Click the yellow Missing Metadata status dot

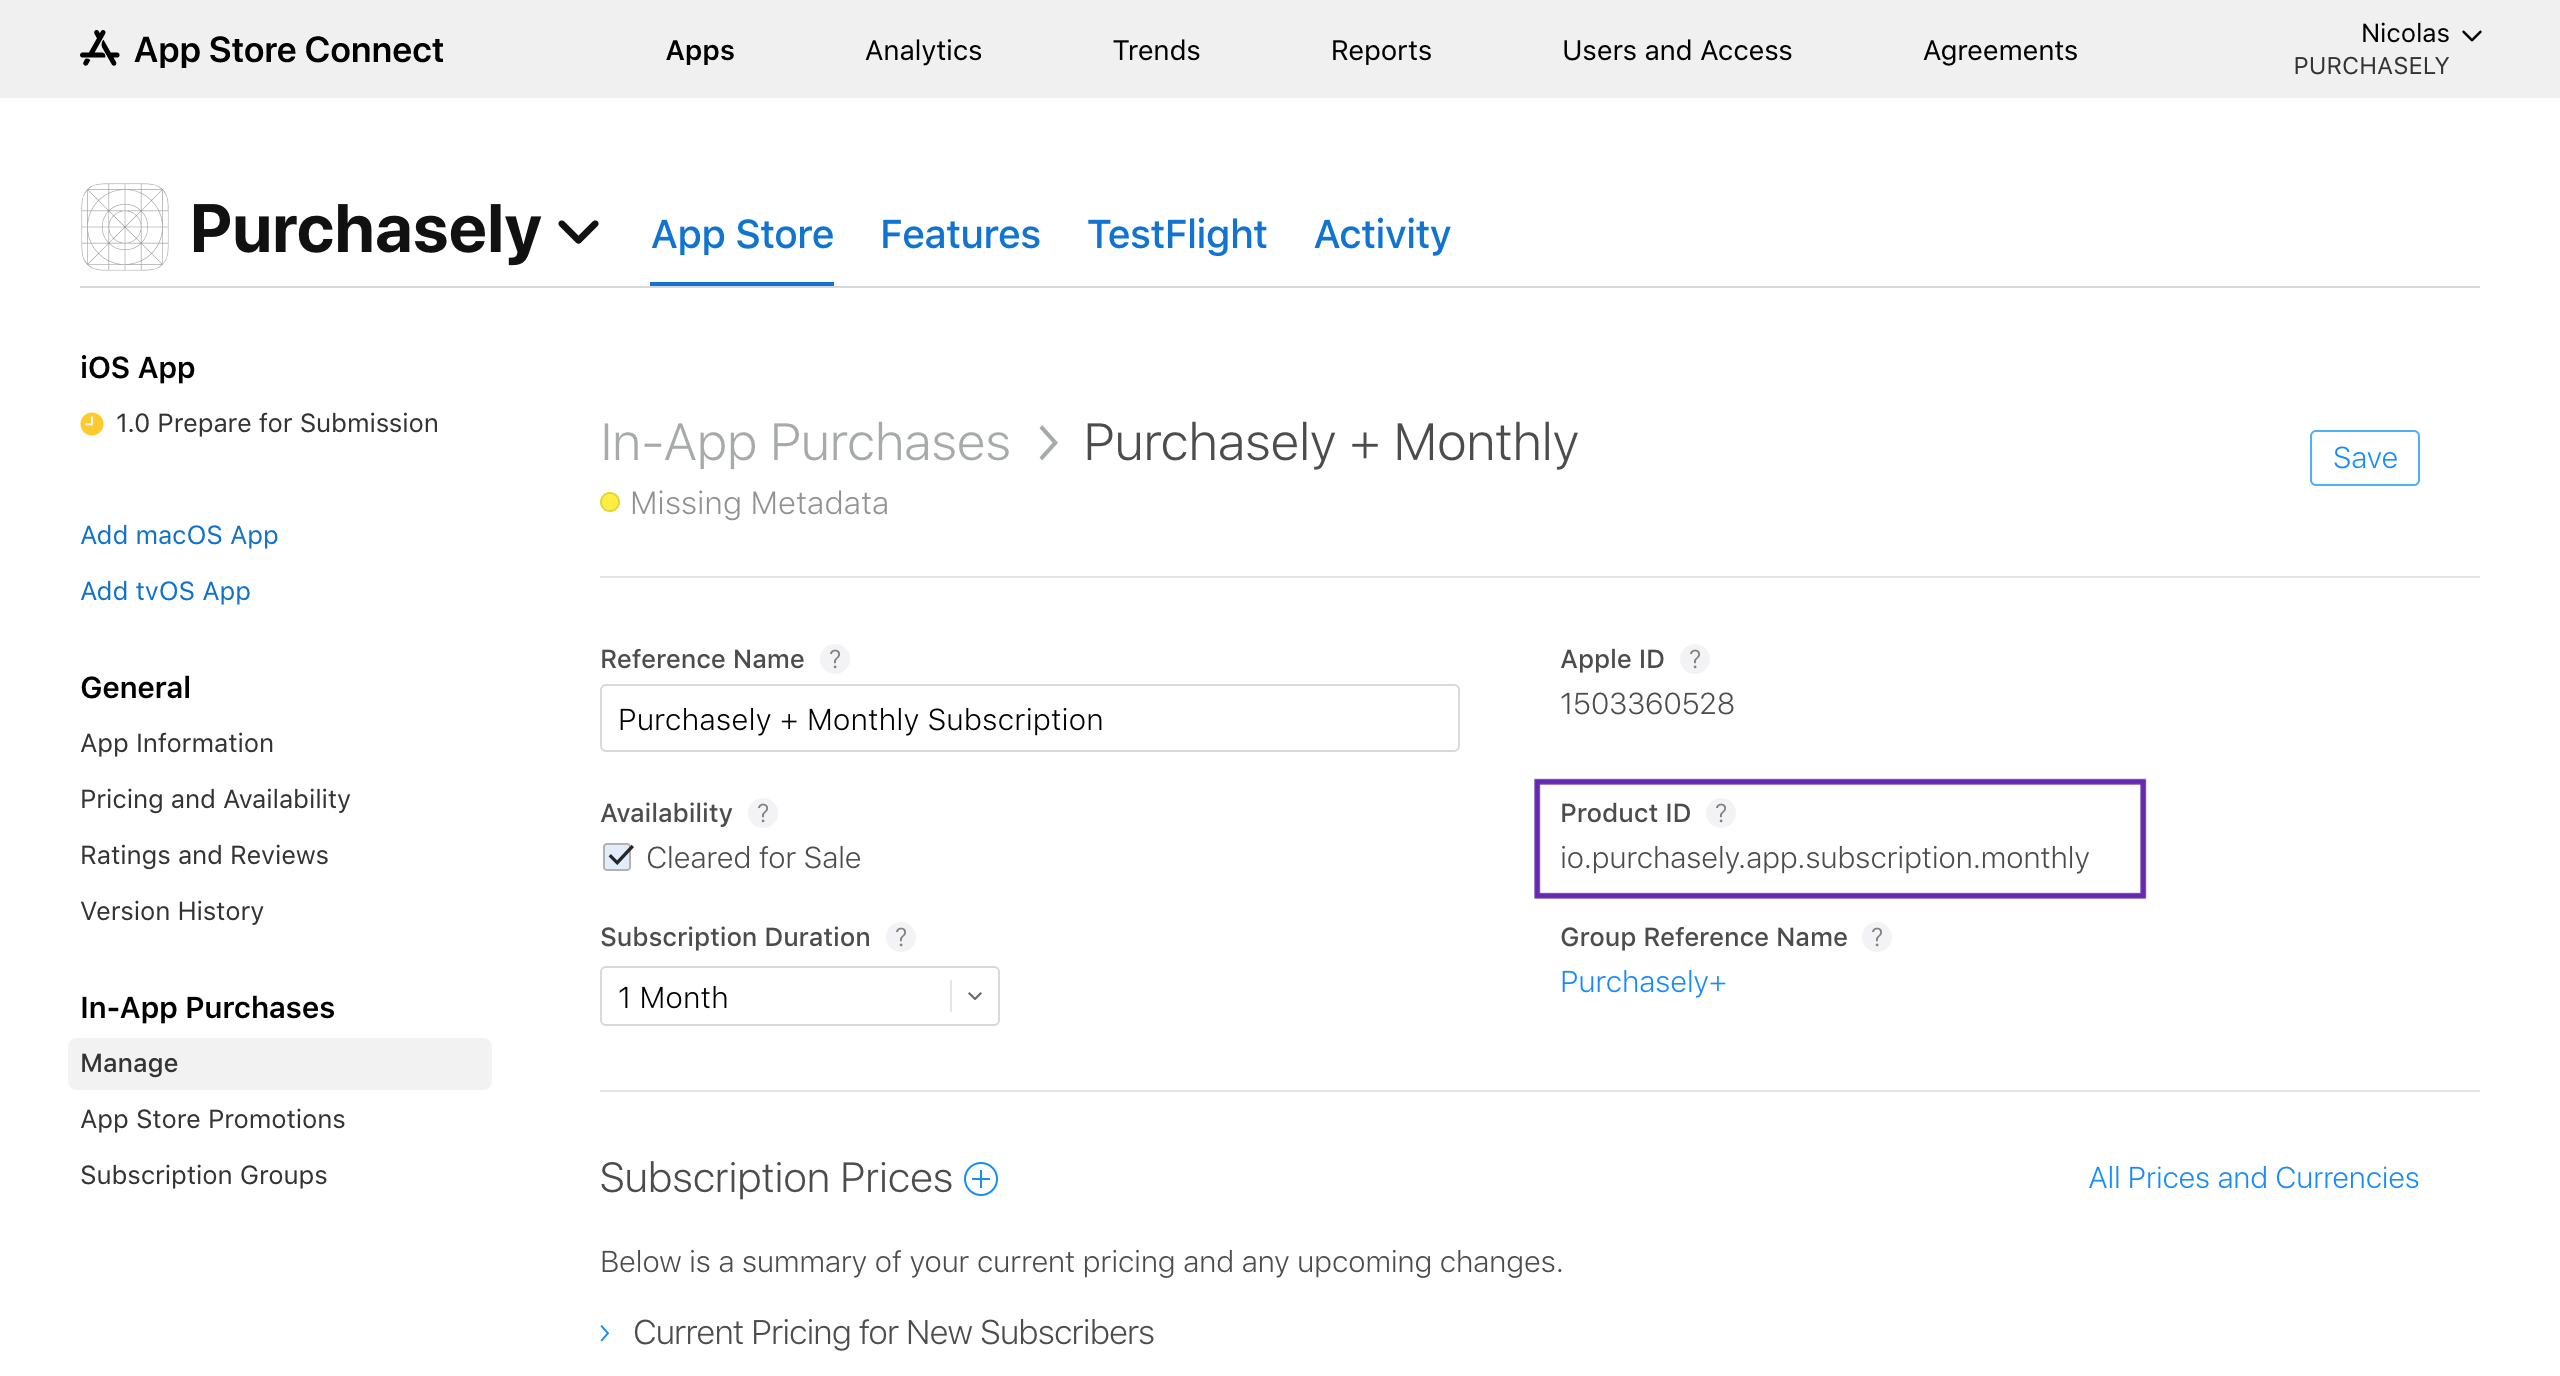(x=610, y=502)
